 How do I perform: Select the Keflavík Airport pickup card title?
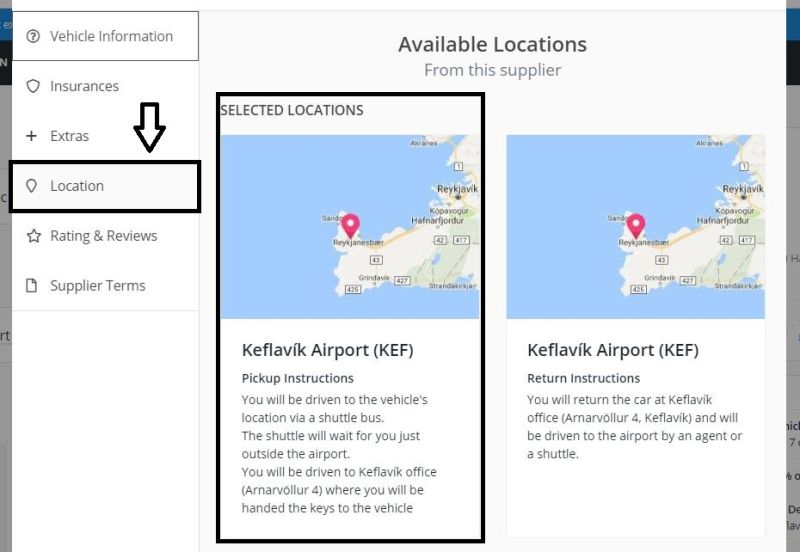pyautogui.click(x=328, y=350)
